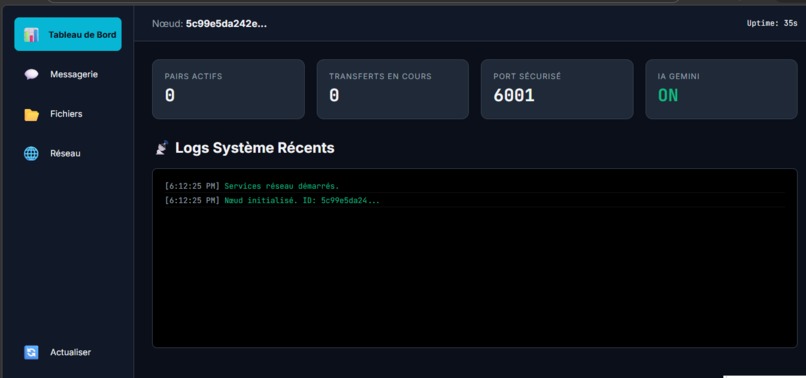Image resolution: width=806 pixels, height=378 pixels.
Task: Click log line 'Services réseau démarrés.'
Action: pyautogui.click(x=282, y=186)
